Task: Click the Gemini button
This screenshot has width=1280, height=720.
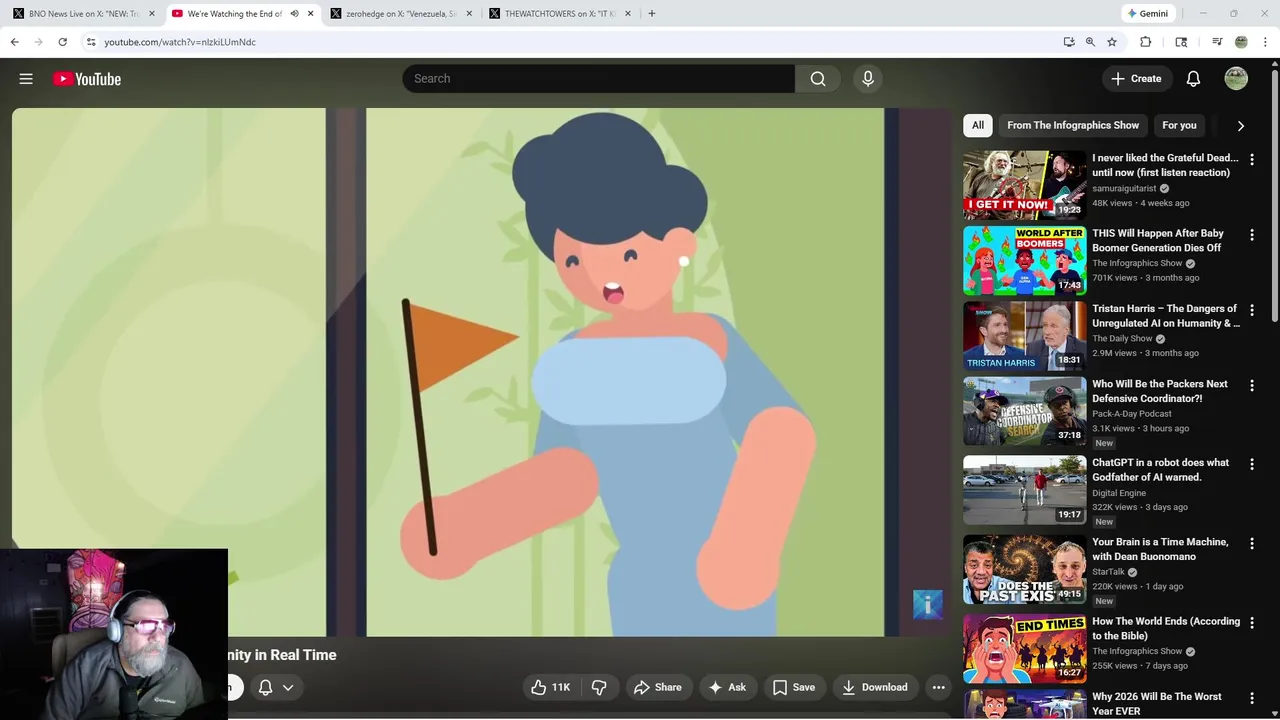Action: pyautogui.click(x=1147, y=14)
